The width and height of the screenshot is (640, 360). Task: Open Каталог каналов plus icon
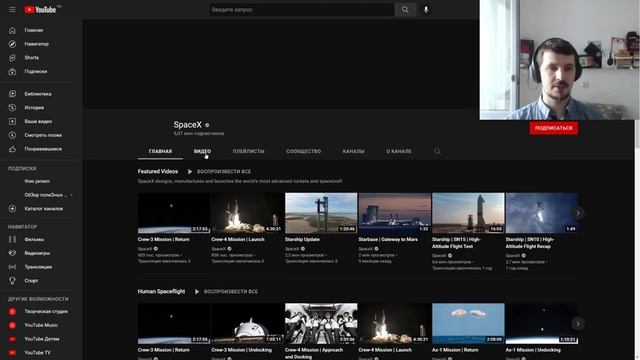coord(12,209)
